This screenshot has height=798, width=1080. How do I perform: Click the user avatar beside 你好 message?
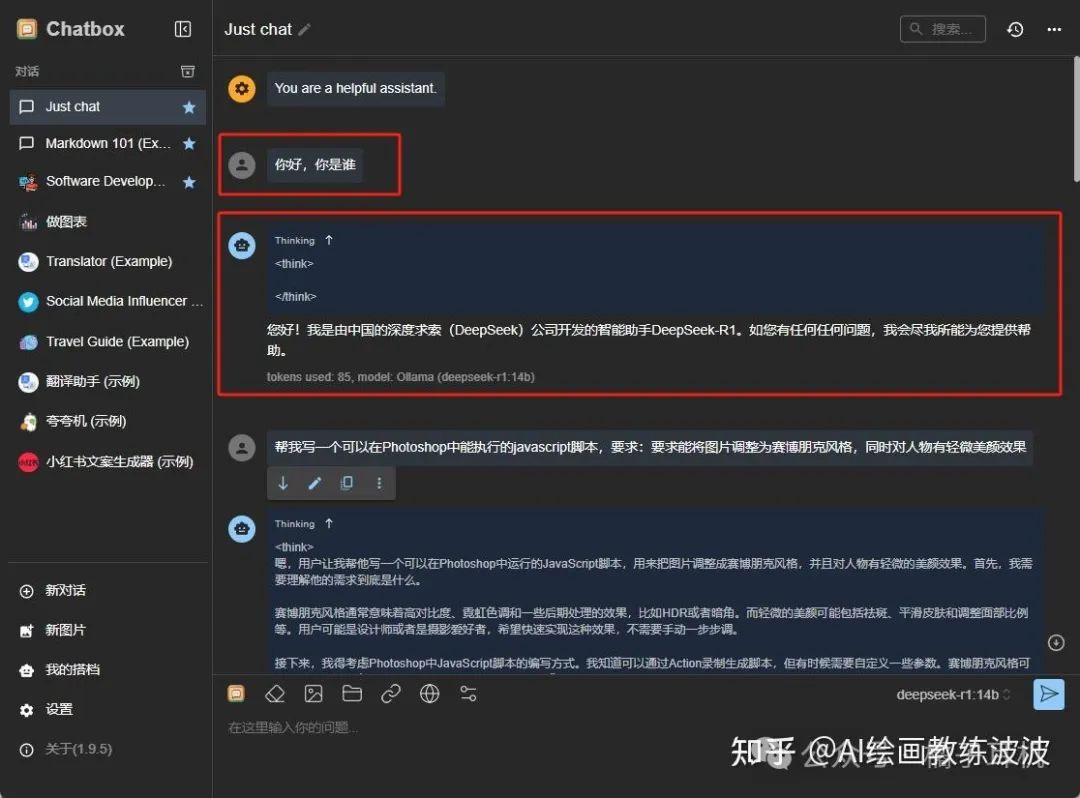coord(242,165)
